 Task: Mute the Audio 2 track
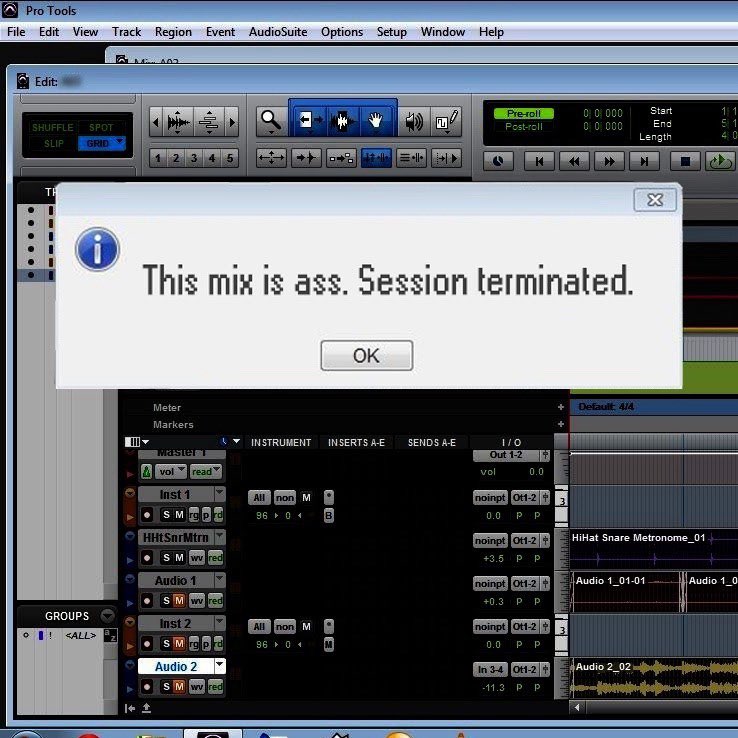tap(179, 687)
